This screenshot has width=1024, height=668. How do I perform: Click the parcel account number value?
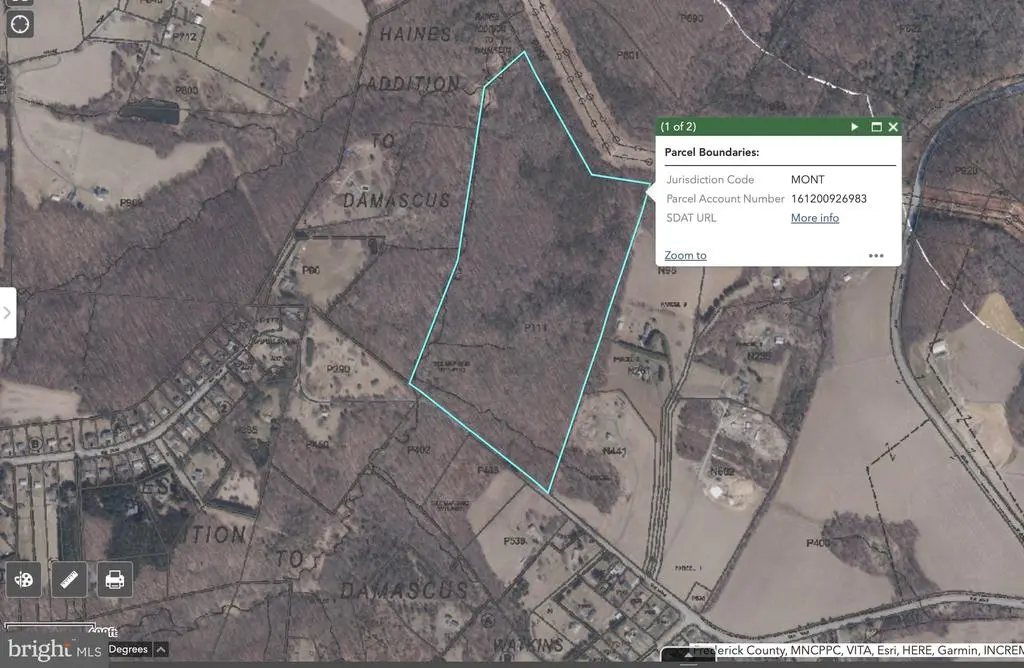[x=828, y=198]
